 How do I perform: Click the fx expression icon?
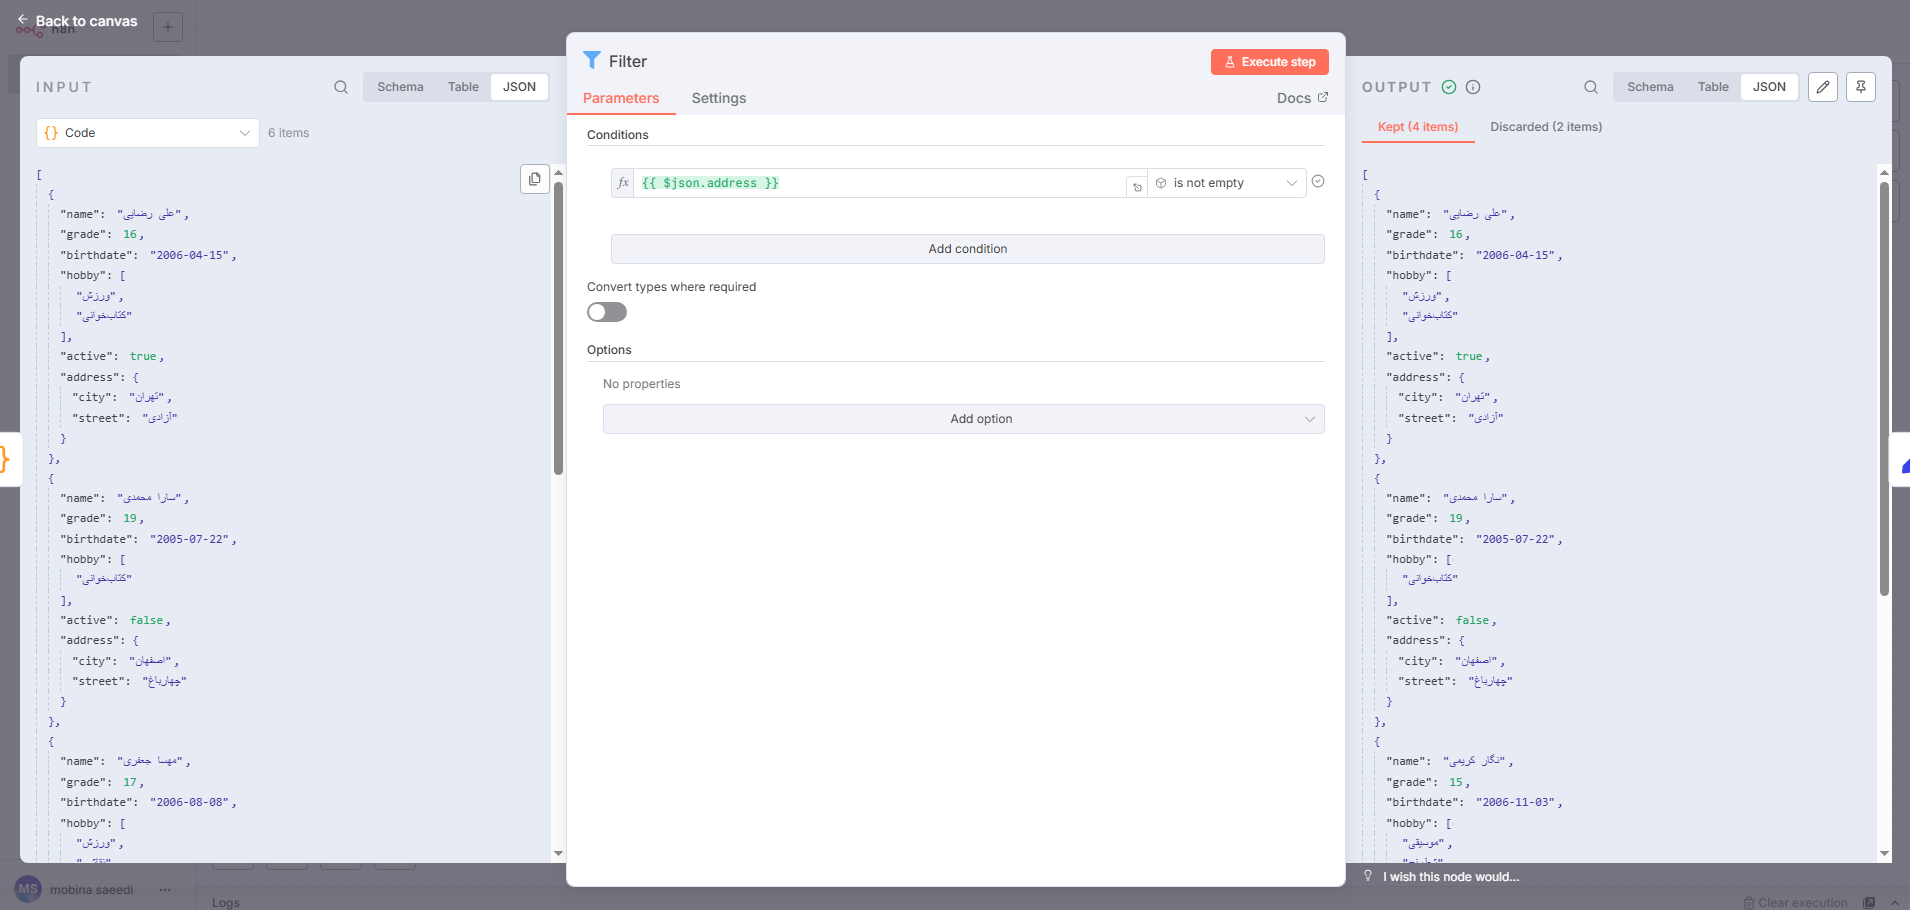pos(622,182)
